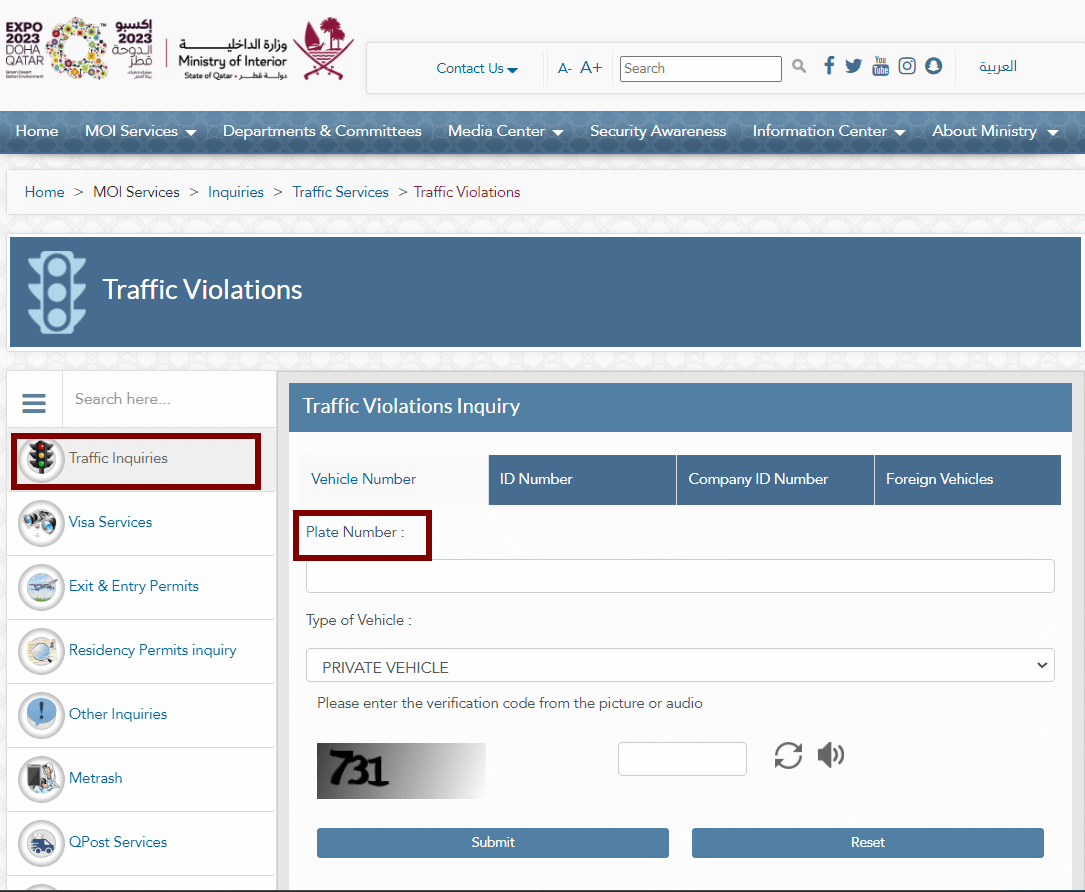Submit the traffic violations inquiry
Image resolution: width=1085 pixels, height=892 pixels.
pyautogui.click(x=492, y=842)
